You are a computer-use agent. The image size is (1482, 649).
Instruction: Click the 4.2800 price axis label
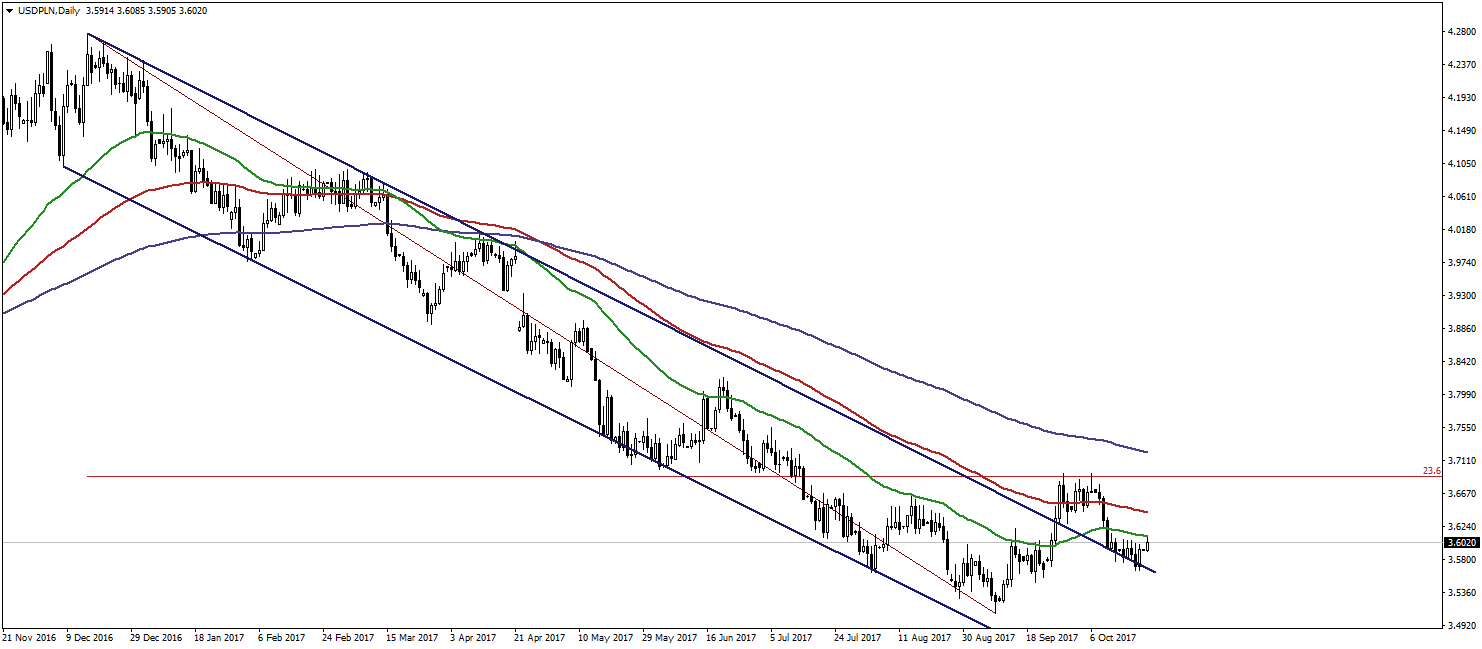pyautogui.click(x=1461, y=32)
